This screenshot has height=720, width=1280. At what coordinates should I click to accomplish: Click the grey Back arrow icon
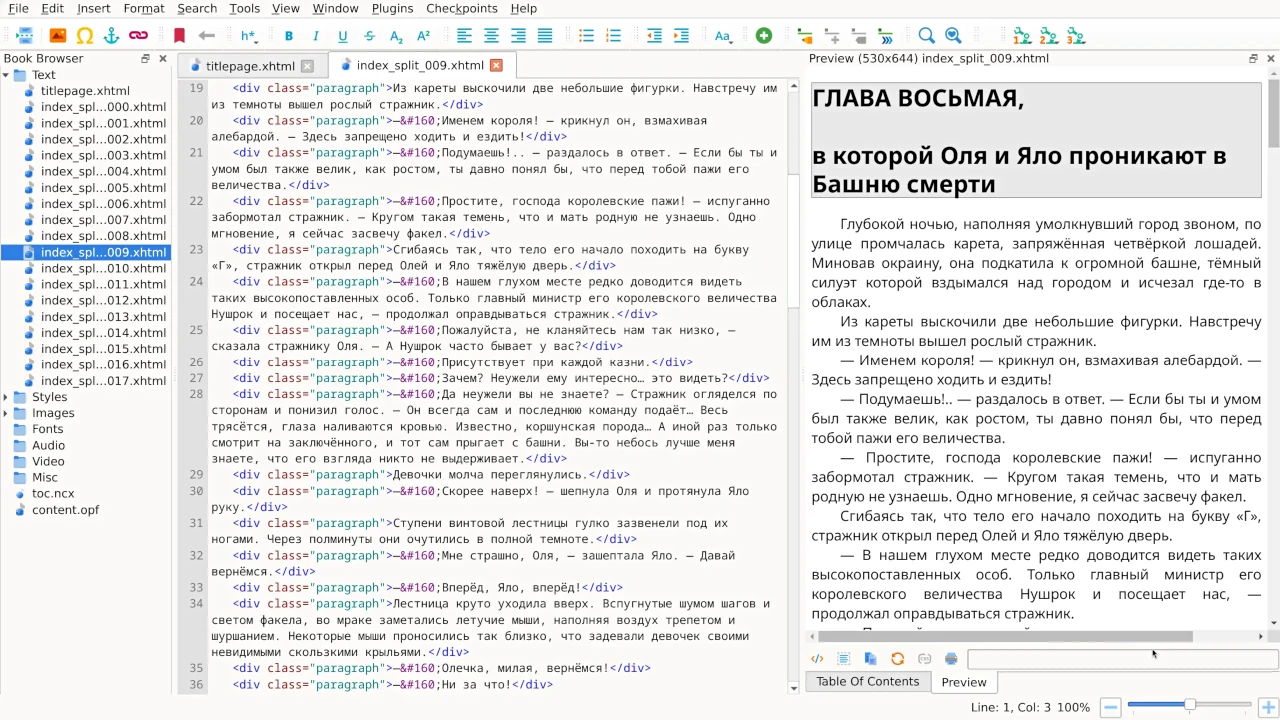(x=207, y=36)
